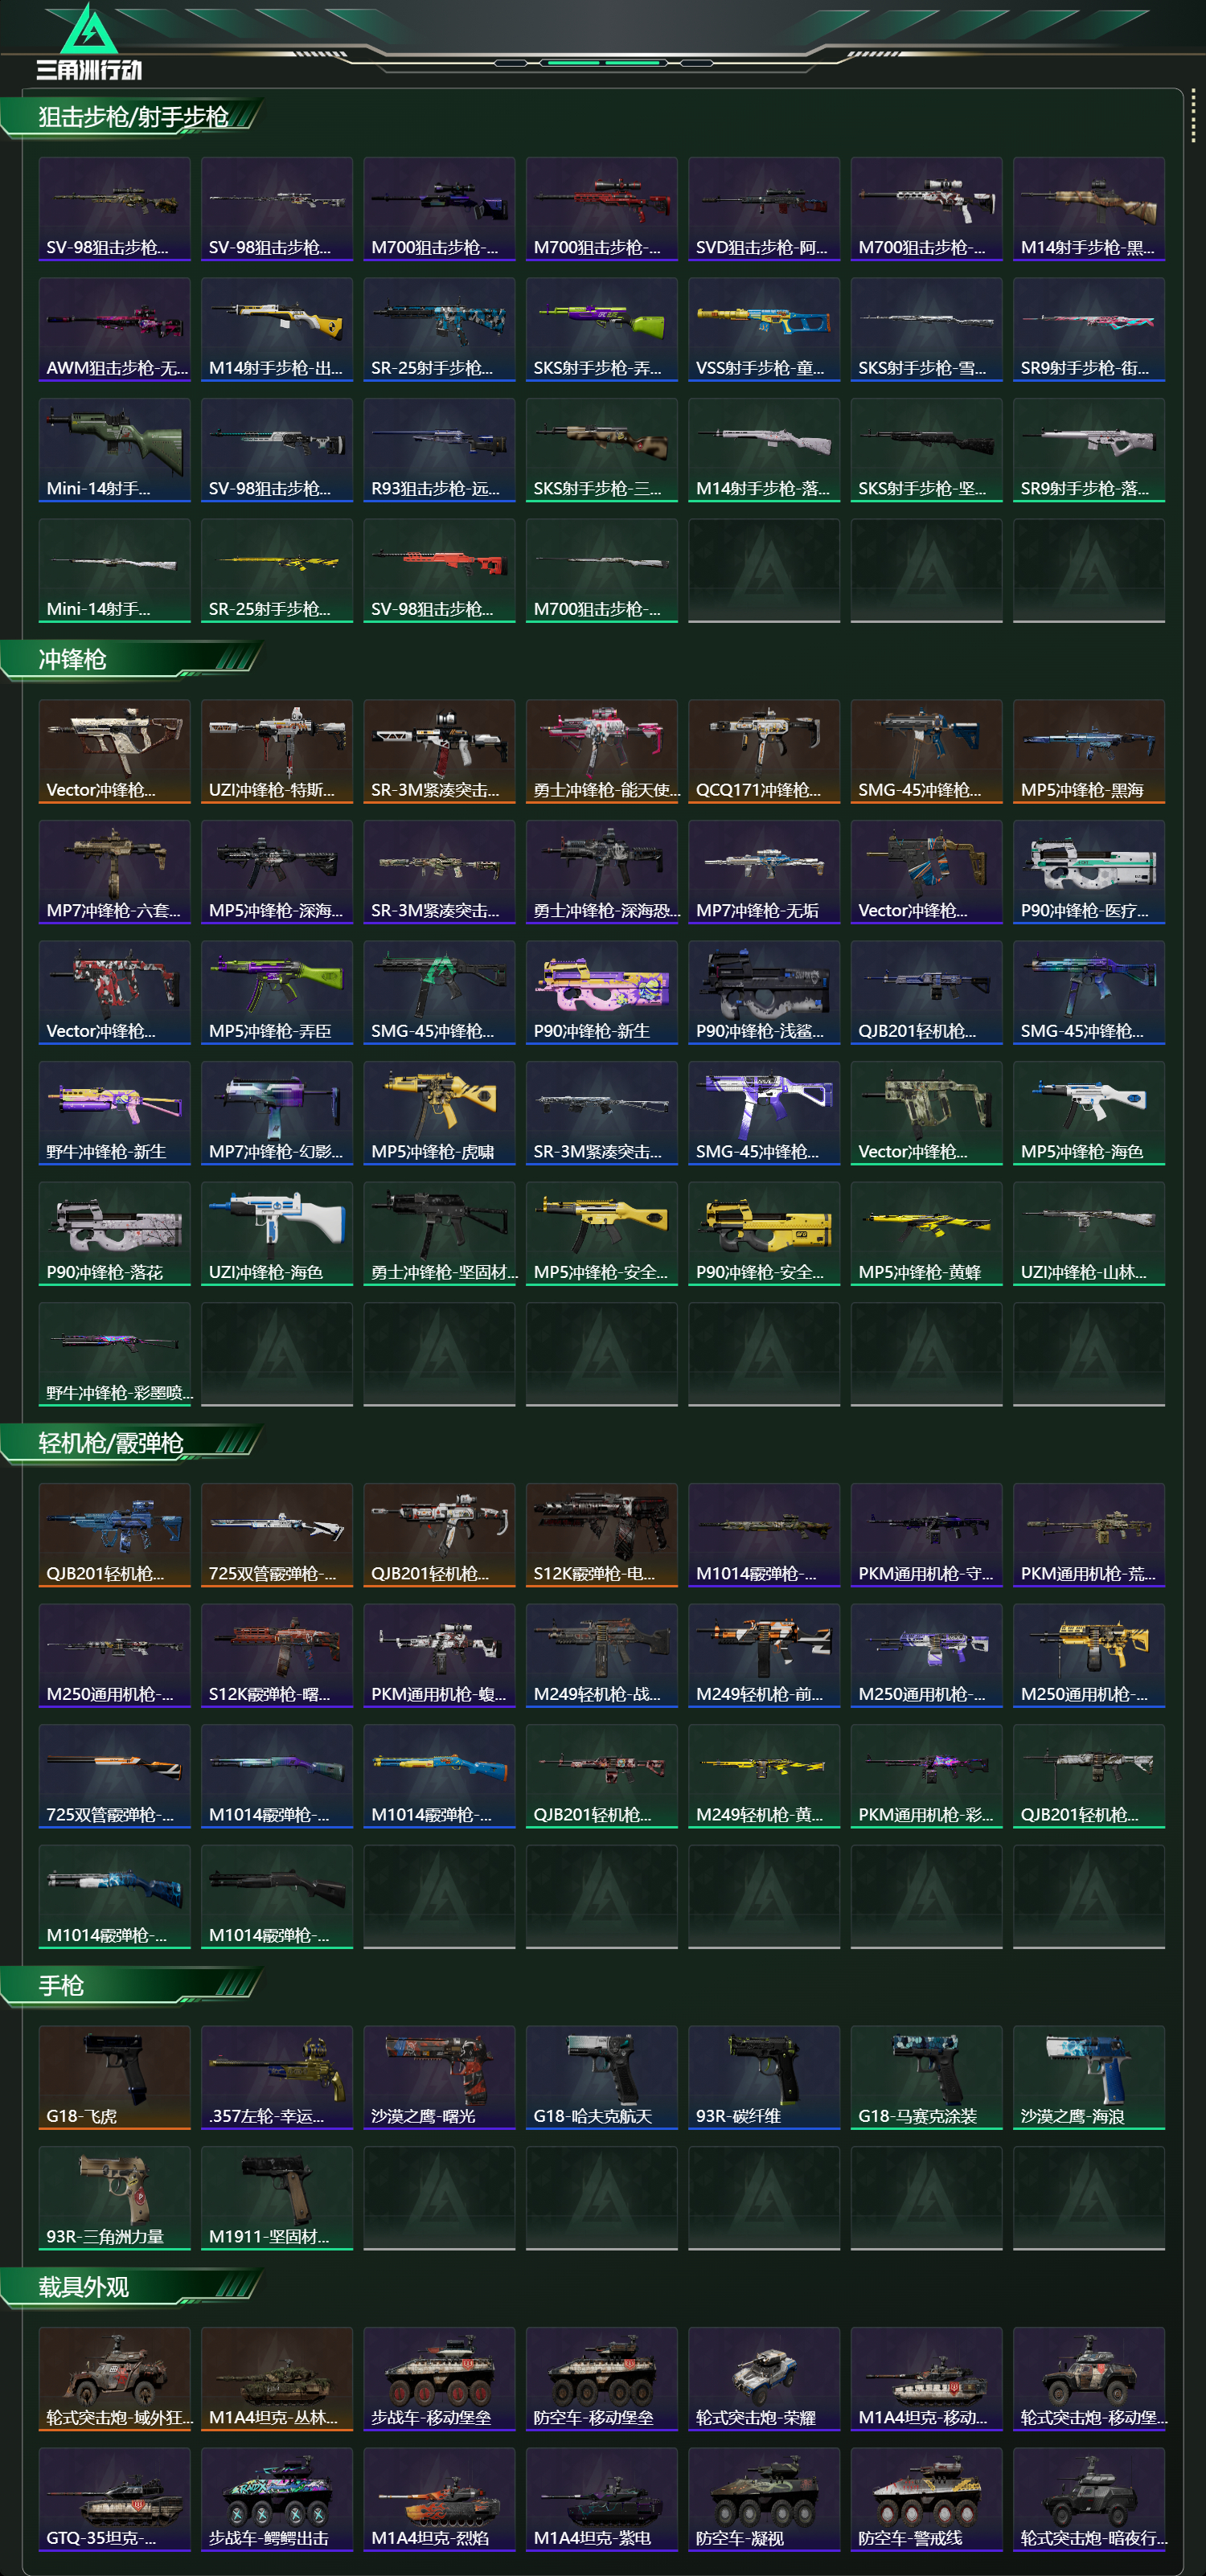Select the 防空车-警戒线 vehicle skin
Viewport: 1206px width, 2576px height.
tap(927, 2499)
